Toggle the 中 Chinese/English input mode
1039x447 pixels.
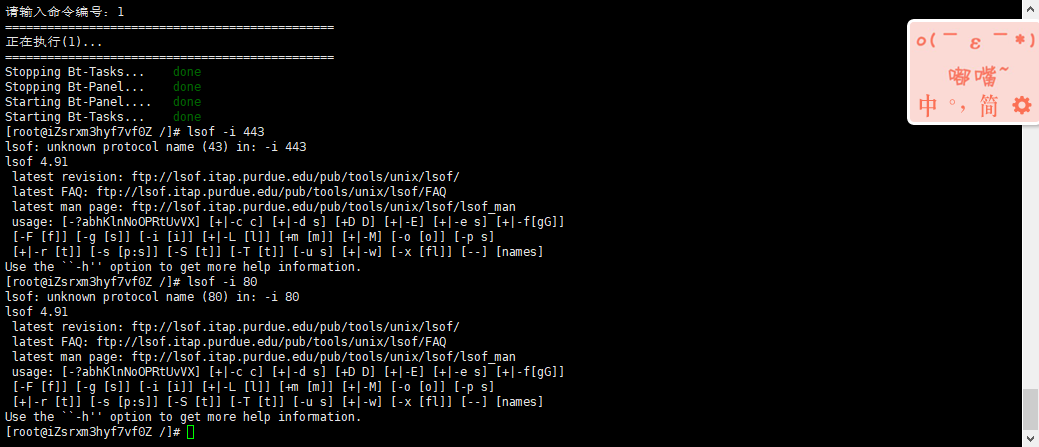pyautogui.click(x=928, y=106)
